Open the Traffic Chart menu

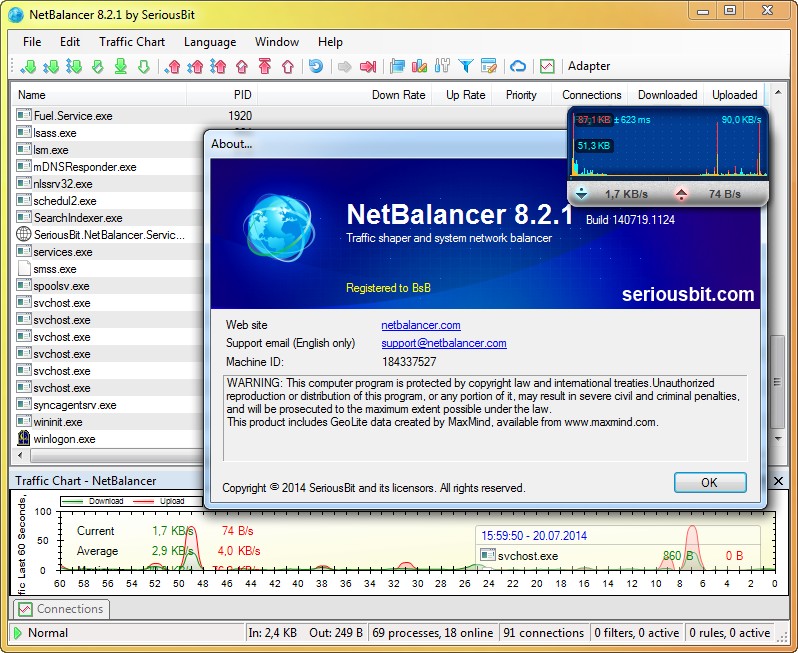click(132, 42)
